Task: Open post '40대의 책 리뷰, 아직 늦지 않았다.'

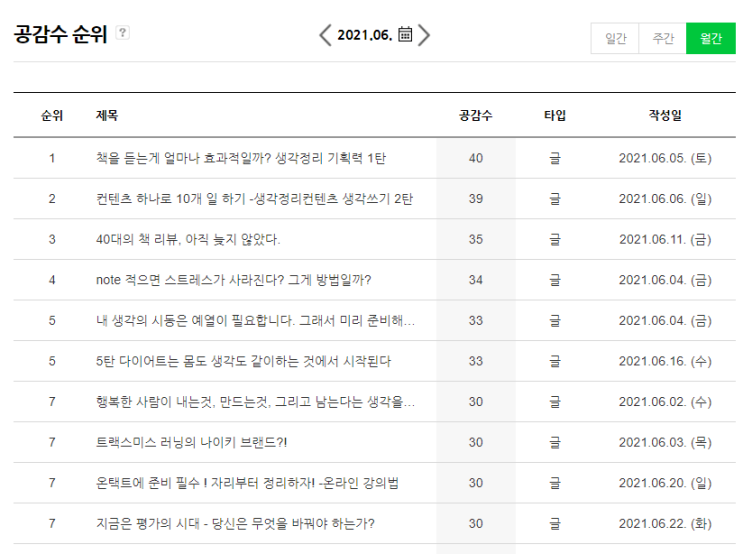Action: click(188, 239)
